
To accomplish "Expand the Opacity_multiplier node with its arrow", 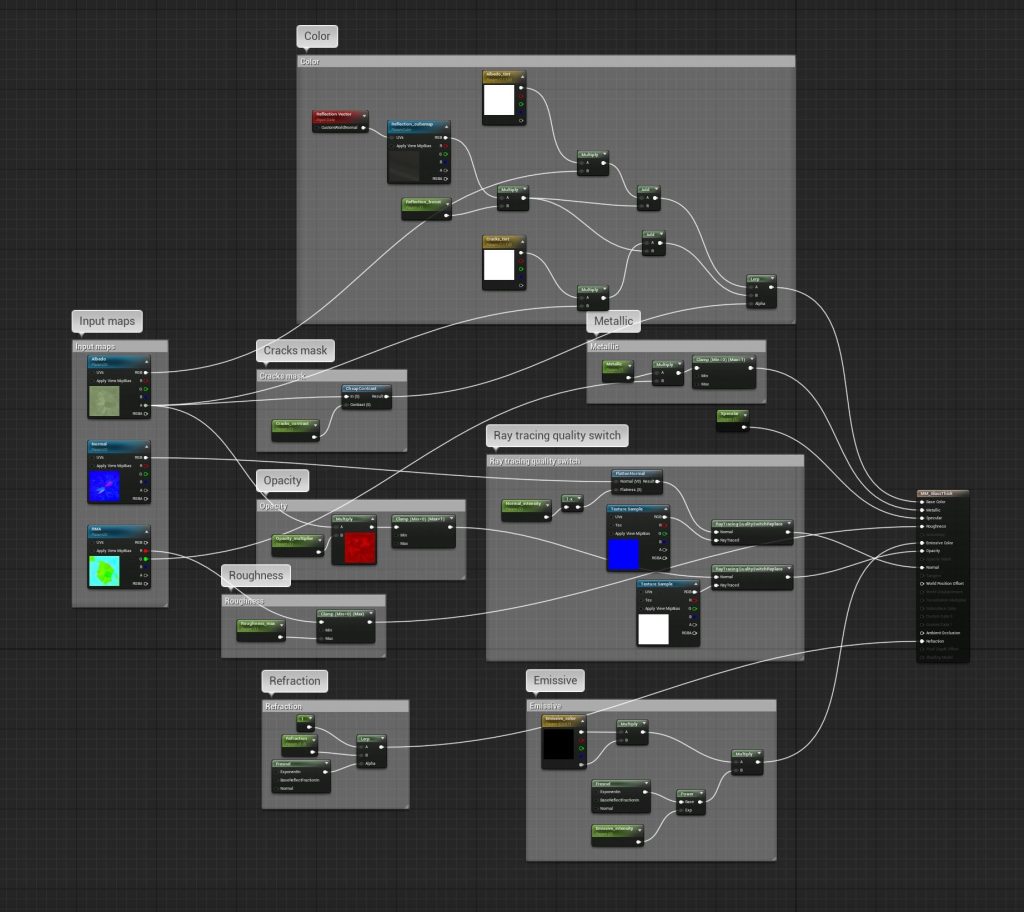I will tap(319, 541).
